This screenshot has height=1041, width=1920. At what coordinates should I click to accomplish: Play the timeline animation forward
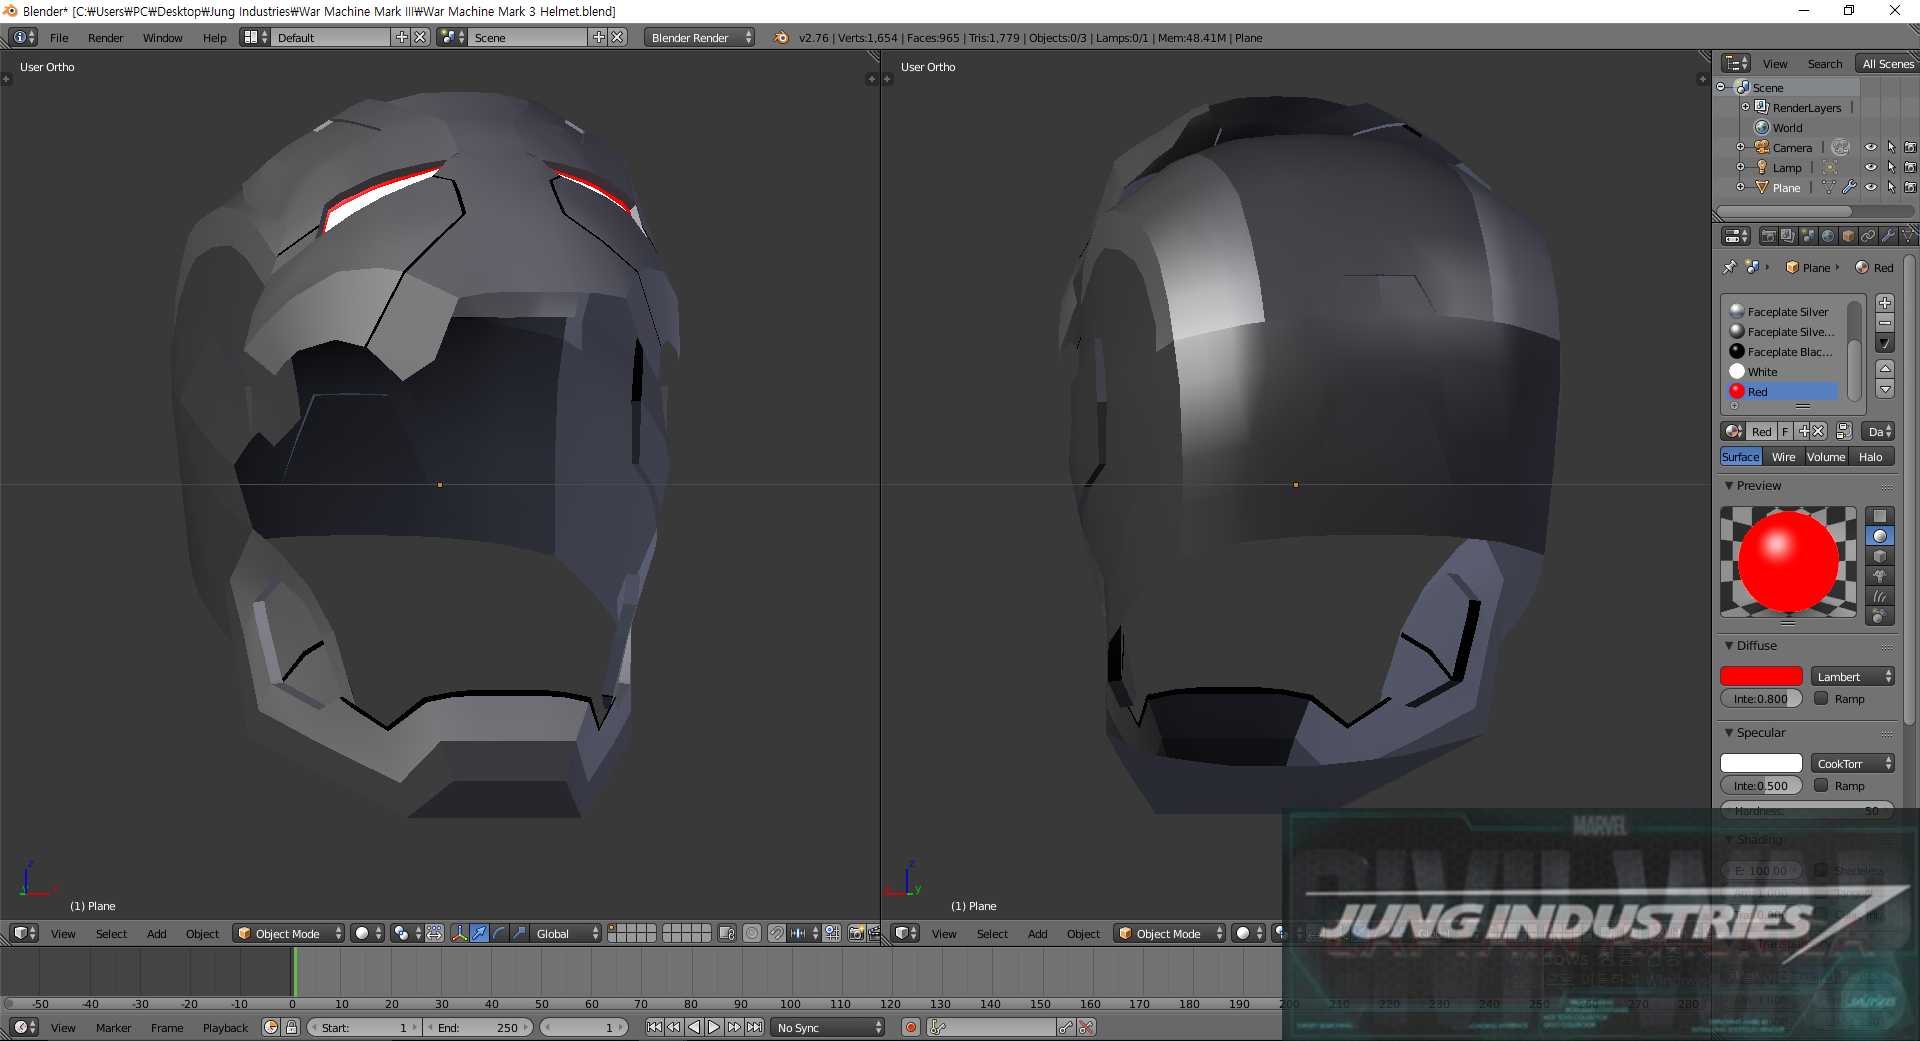coord(714,1027)
